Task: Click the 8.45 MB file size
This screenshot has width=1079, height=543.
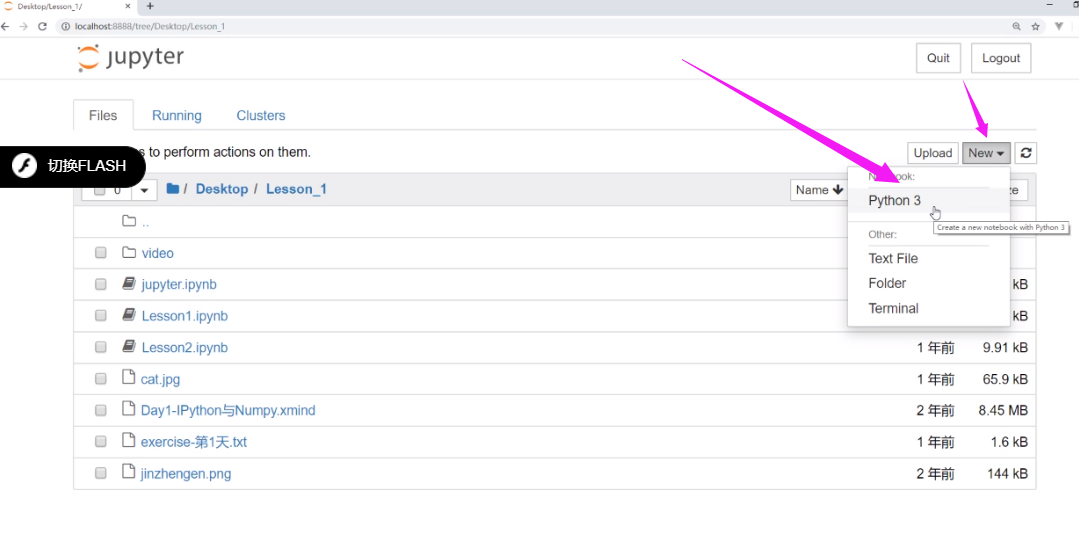Action: [1003, 411]
